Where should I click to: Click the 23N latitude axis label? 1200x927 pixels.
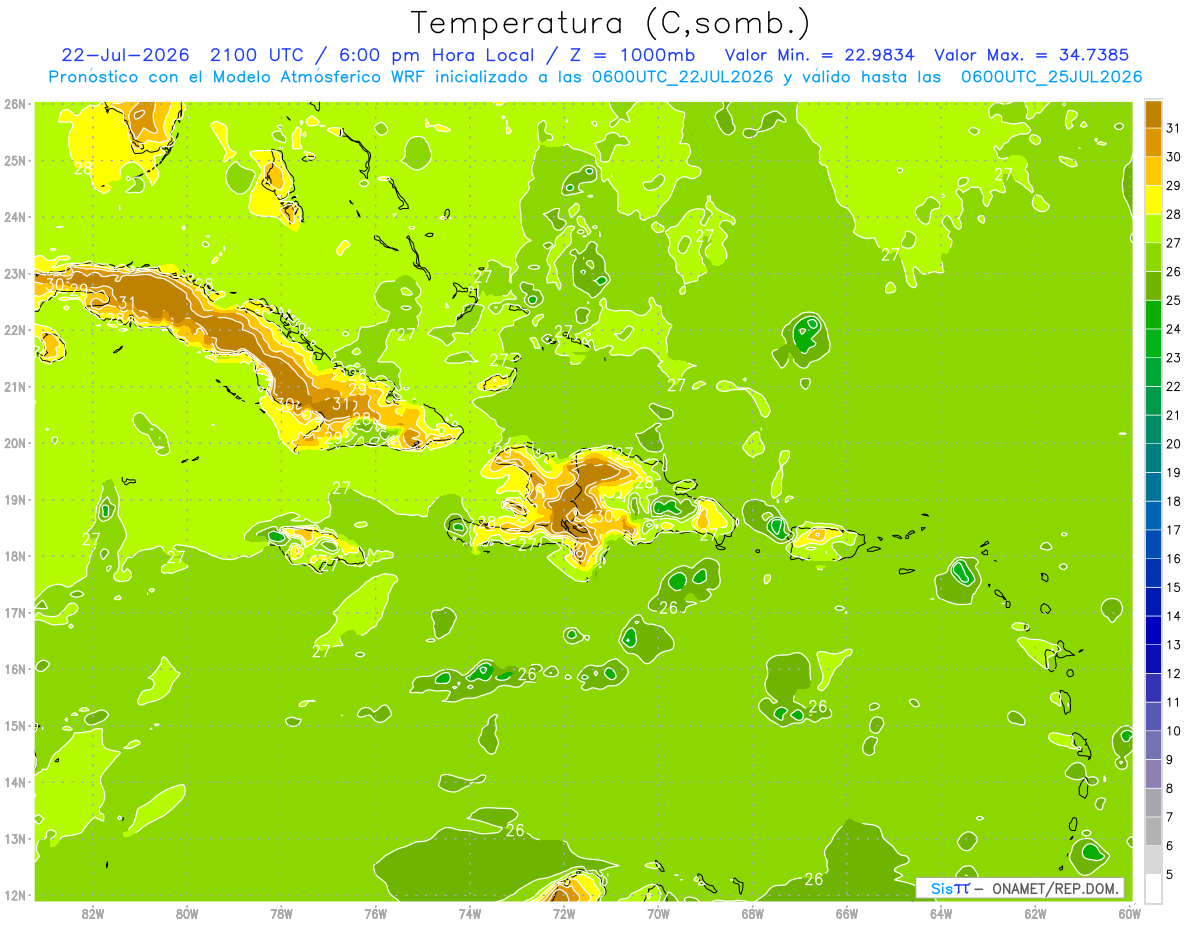(x=14, y=273)
